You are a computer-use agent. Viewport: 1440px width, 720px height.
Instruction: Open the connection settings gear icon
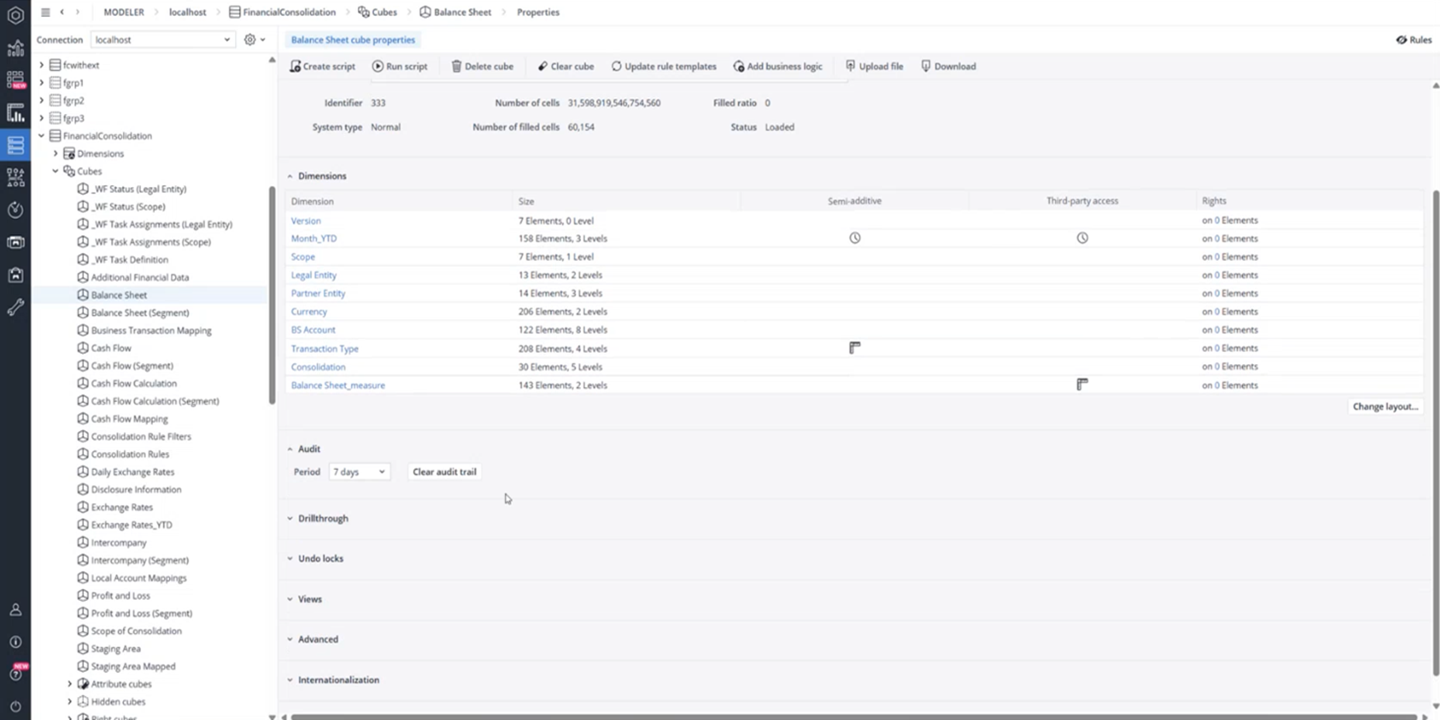(x=250, y=40)
